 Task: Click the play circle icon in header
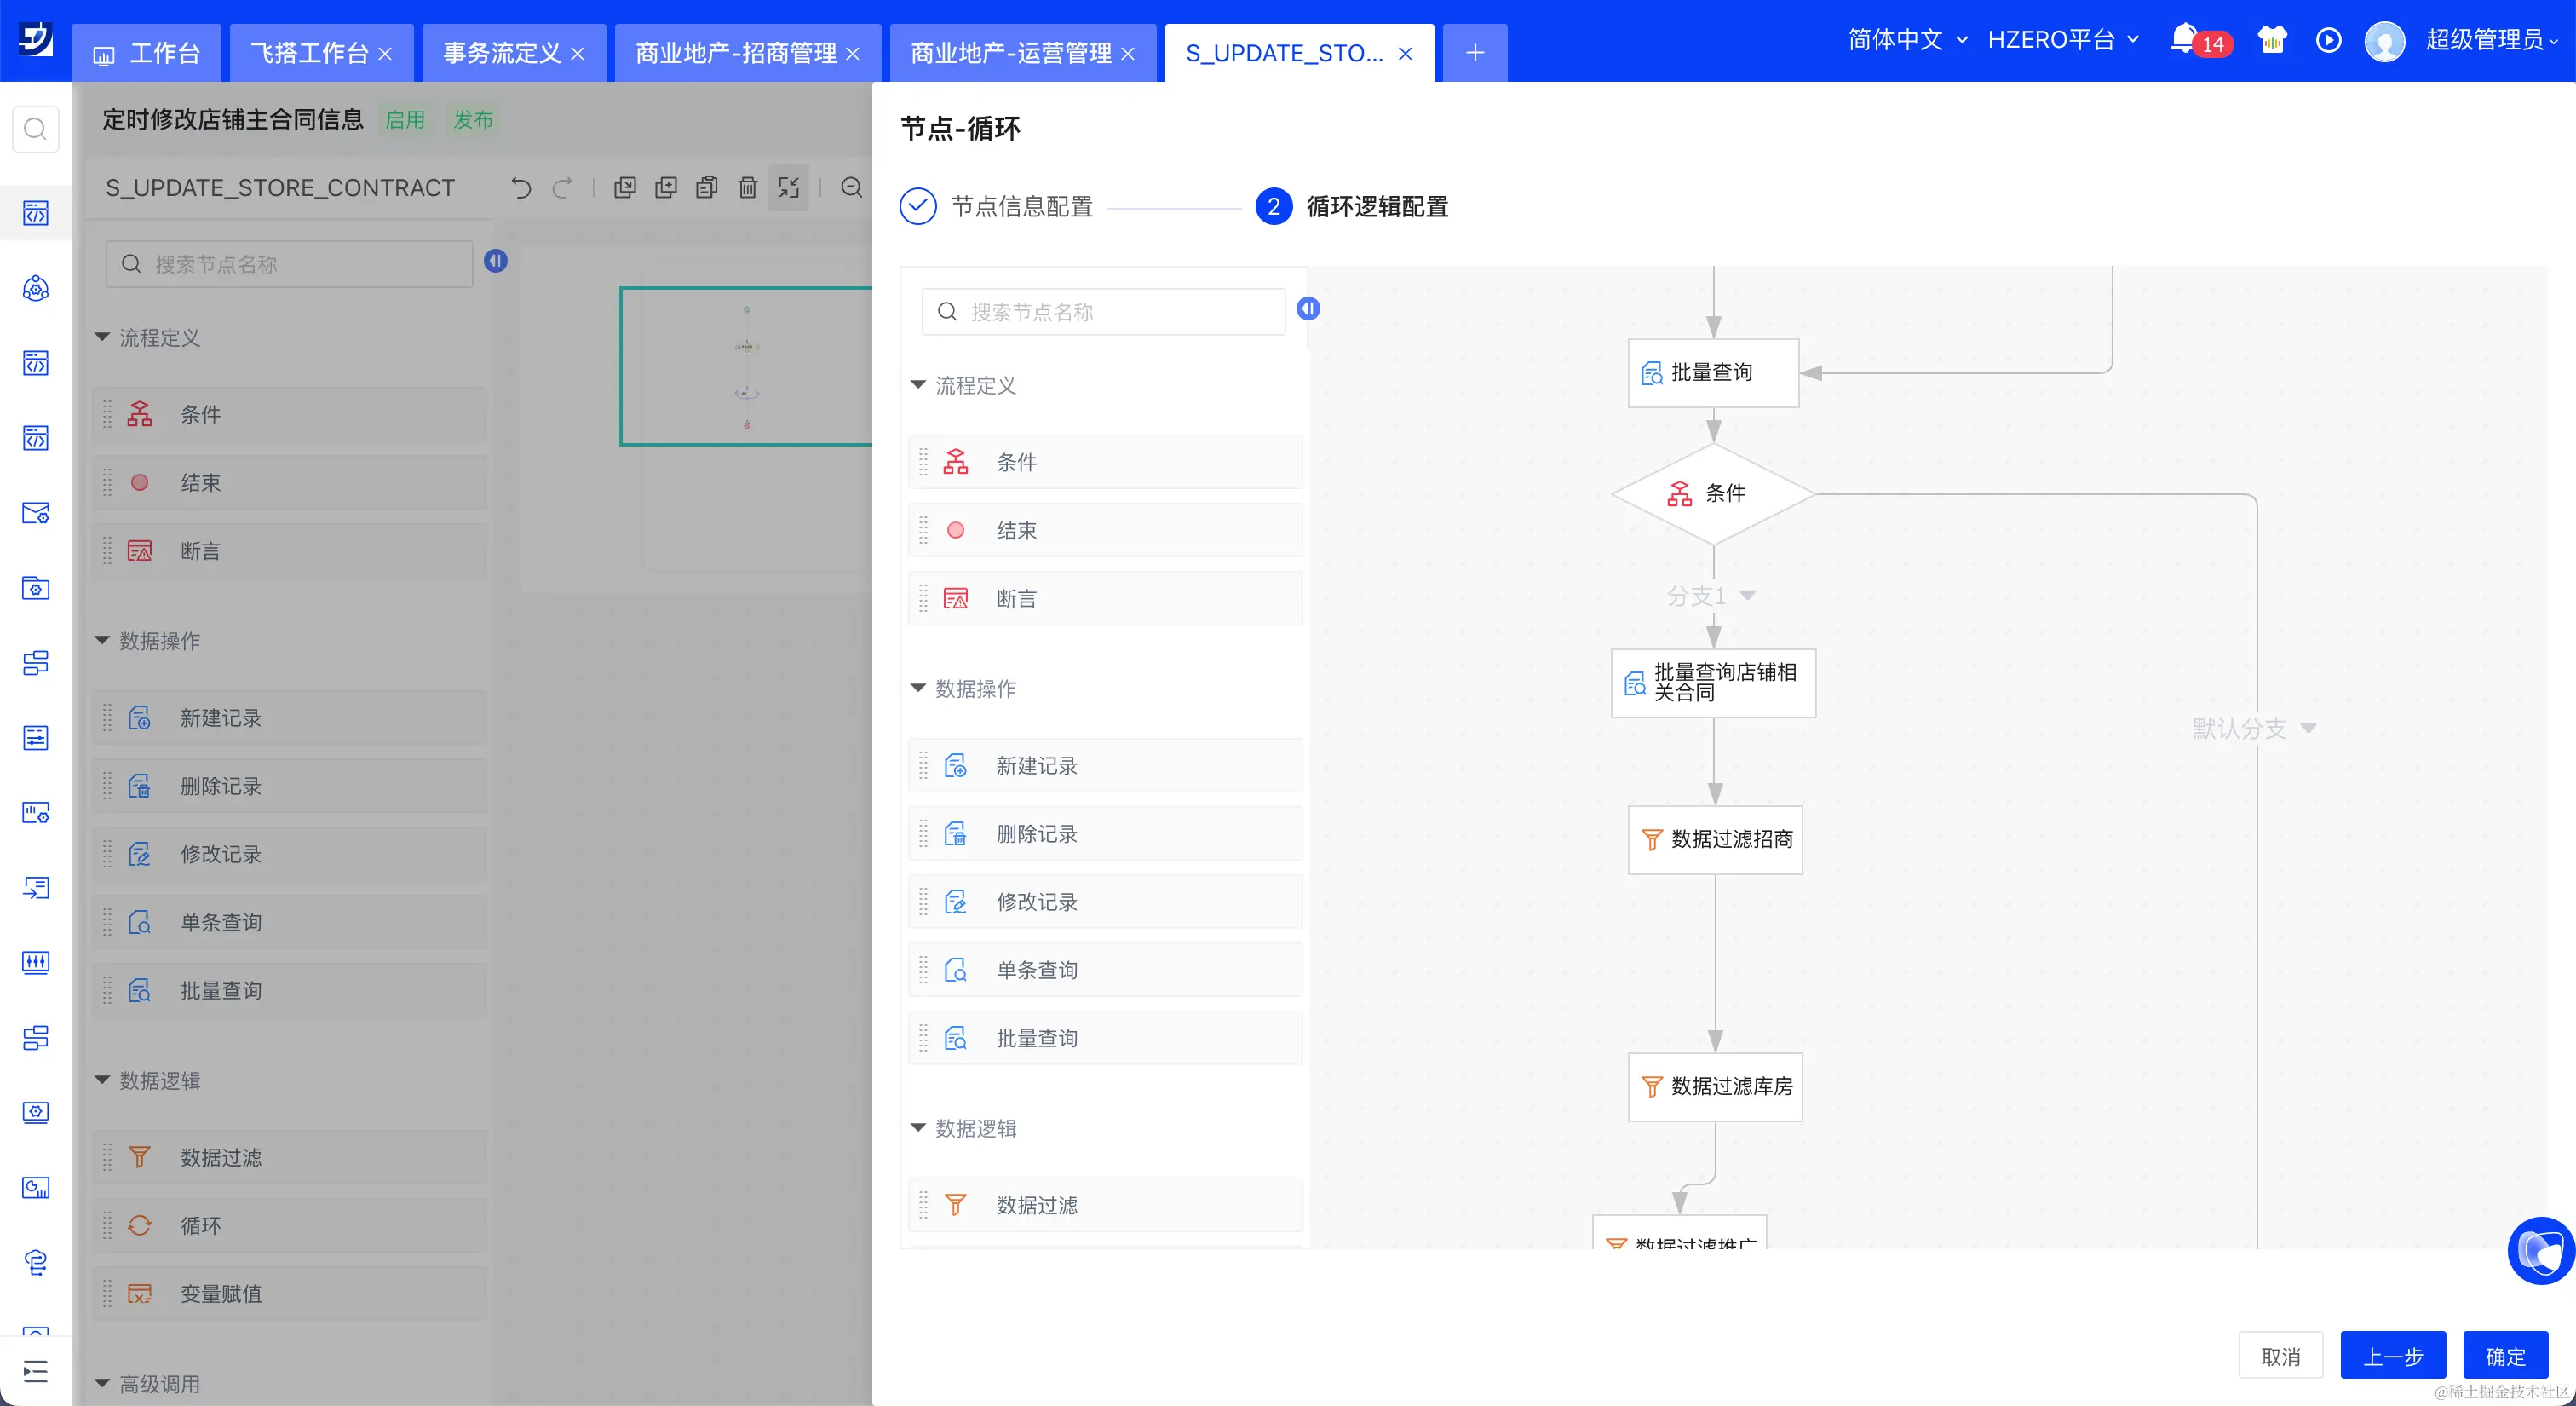click(2328, 40)
